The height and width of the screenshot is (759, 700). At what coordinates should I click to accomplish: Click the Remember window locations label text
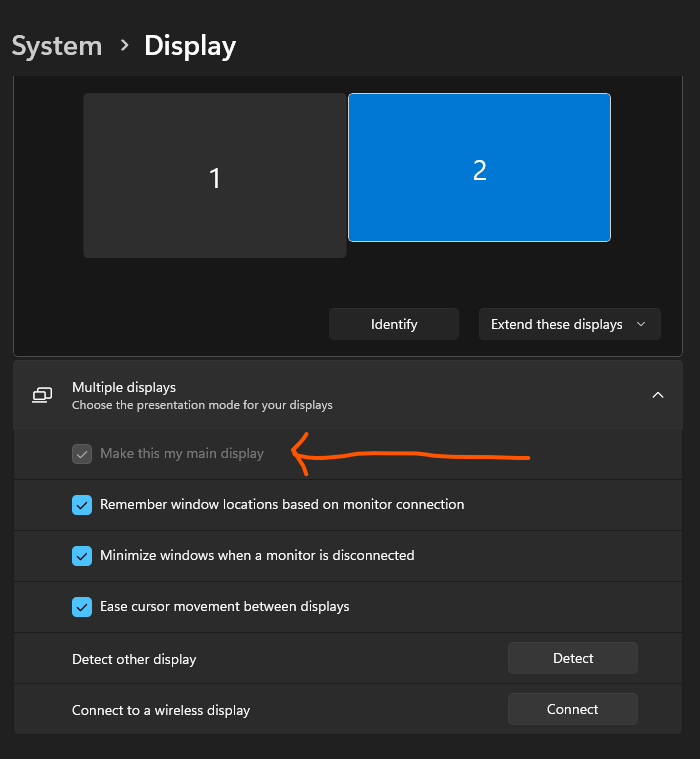282,505
